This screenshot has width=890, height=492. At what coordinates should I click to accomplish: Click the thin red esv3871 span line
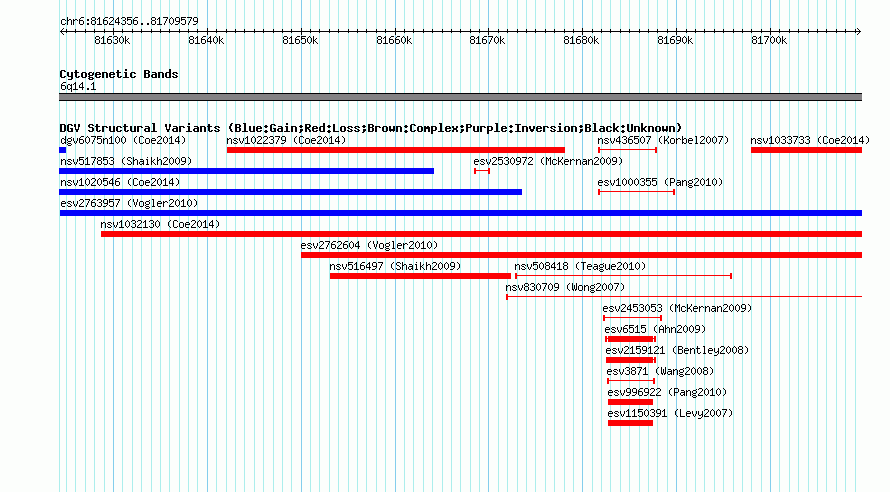[x=631, y=381]
